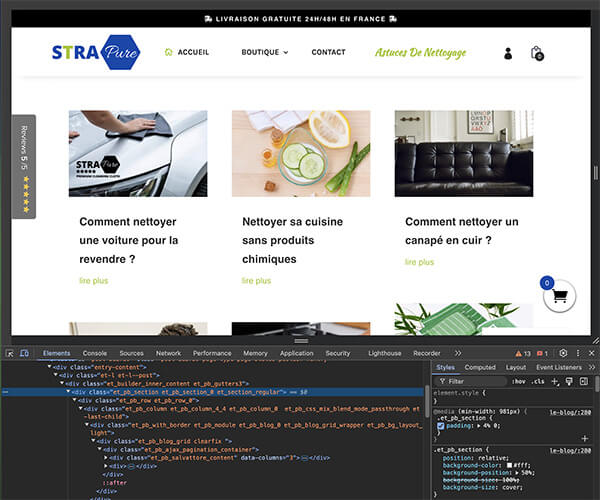Screen dimensions: 600x500
Task: Open the le-blog source link beside .et_pb_section media rule
Action: pyautogui.click(x=570, y=412)
